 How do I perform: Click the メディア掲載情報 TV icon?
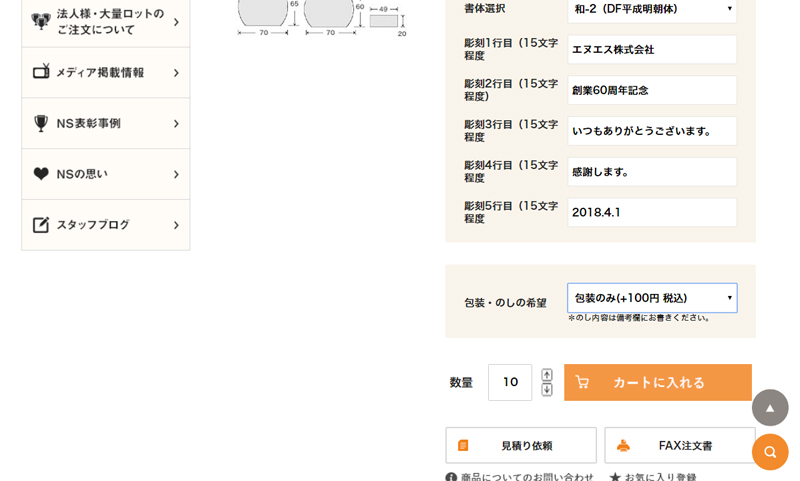pyautogui.click(x=41, y=72)
